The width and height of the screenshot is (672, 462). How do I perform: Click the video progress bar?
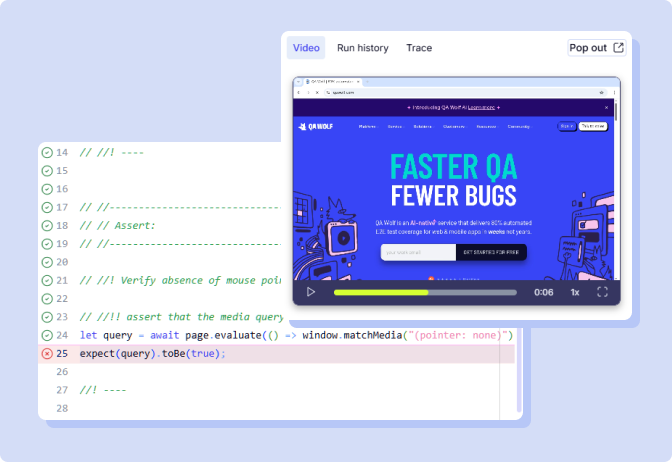coord(425,293)
